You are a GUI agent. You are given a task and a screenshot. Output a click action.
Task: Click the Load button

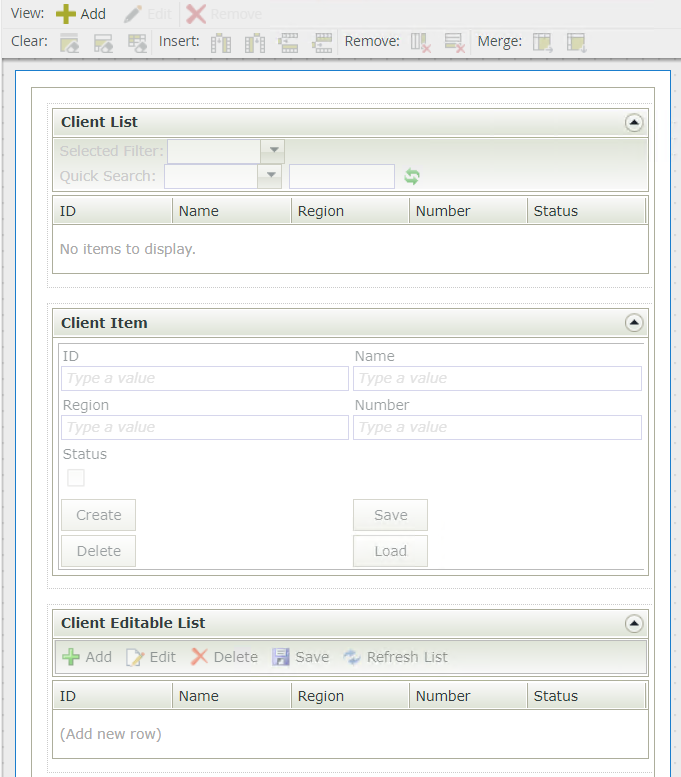pos(390,551)
